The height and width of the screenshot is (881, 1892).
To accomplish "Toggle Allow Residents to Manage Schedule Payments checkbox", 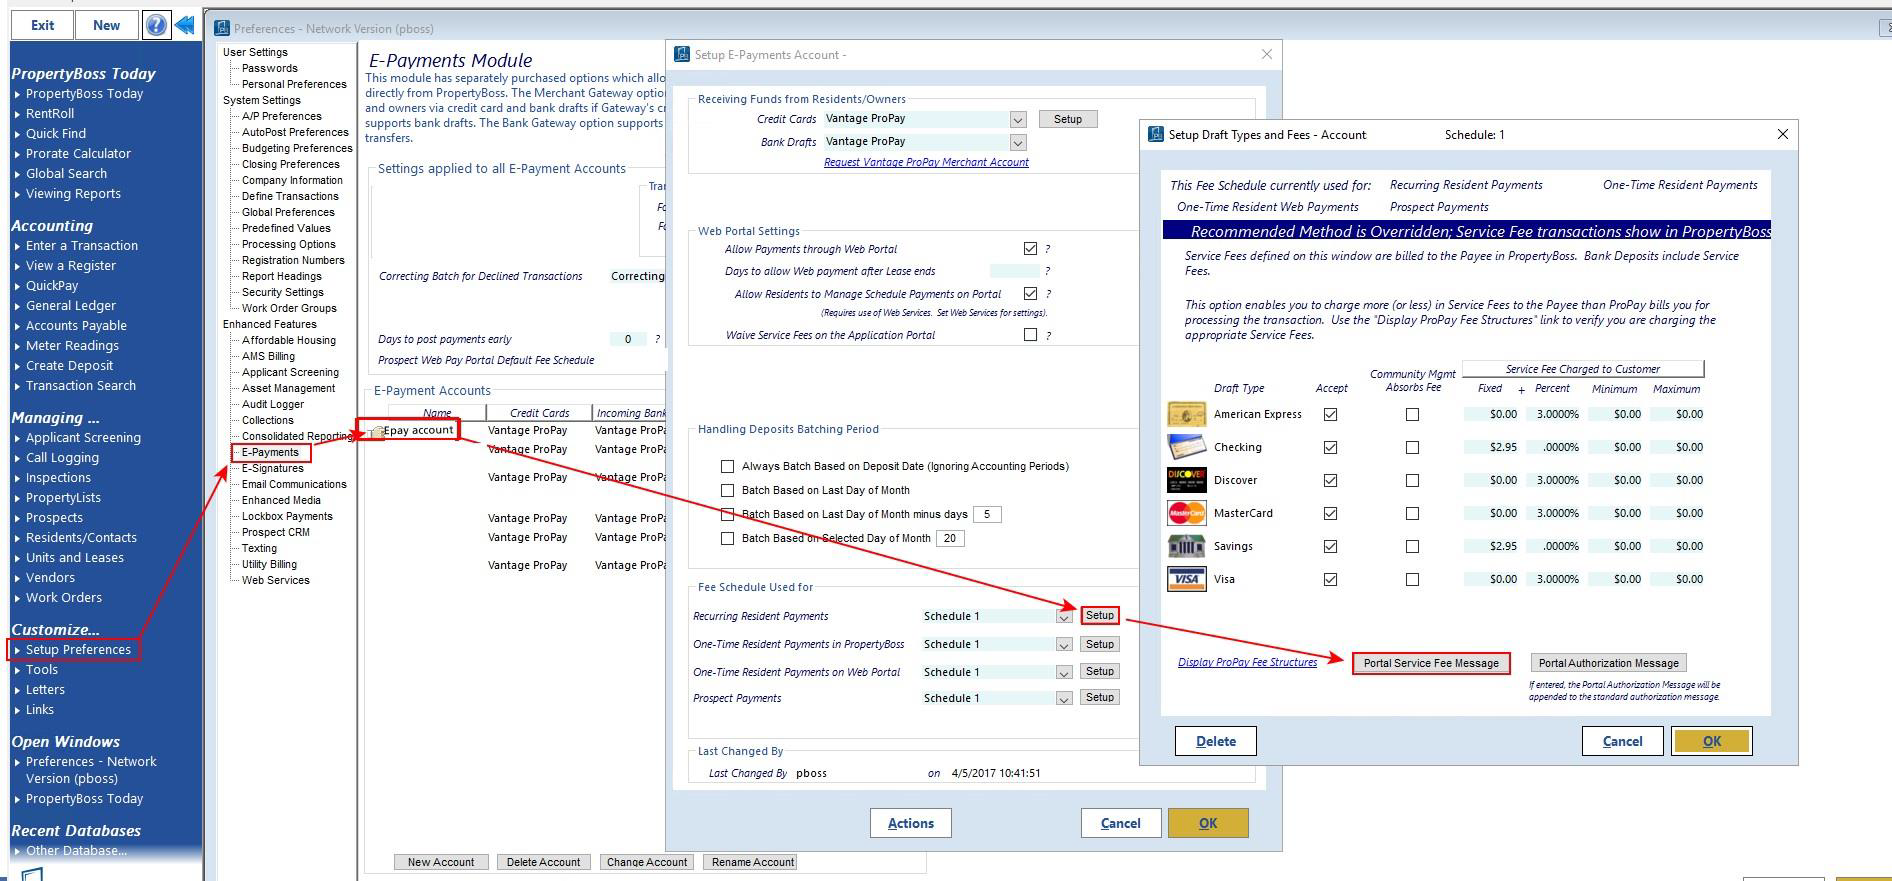I will [1030, 293].
